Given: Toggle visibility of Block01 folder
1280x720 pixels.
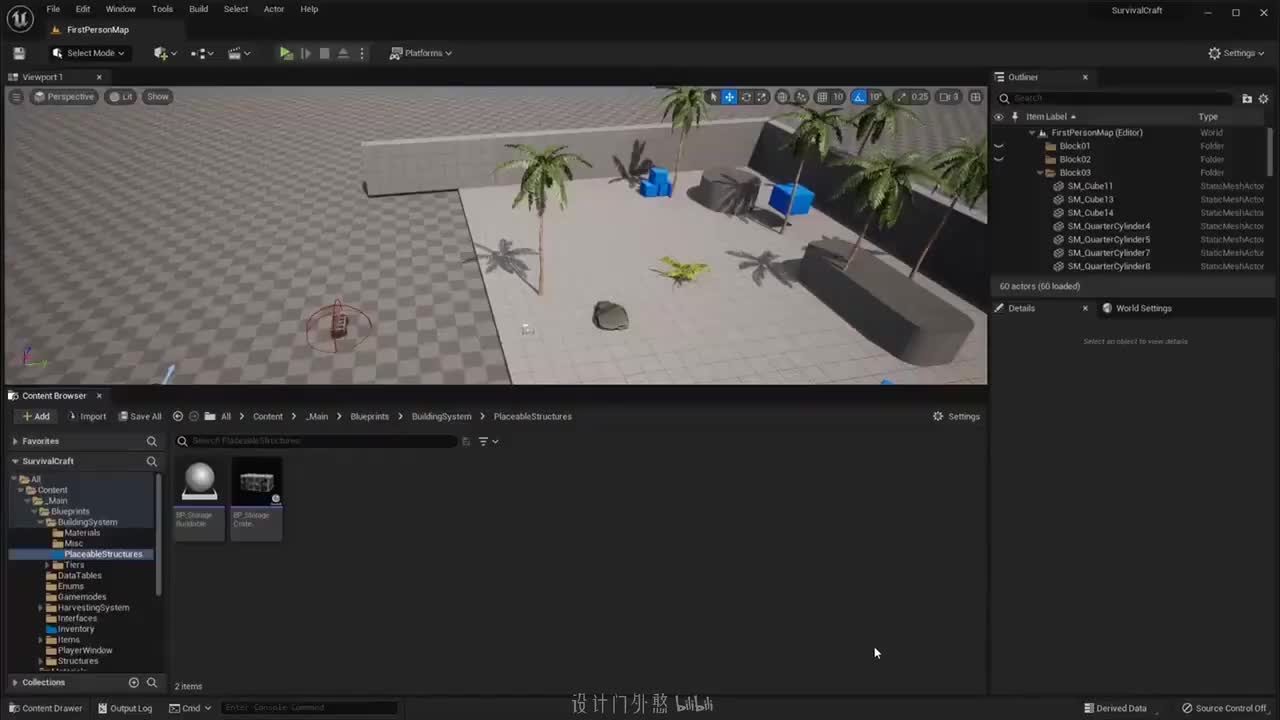Looking at the screenshot, I should tap(998, 146).
